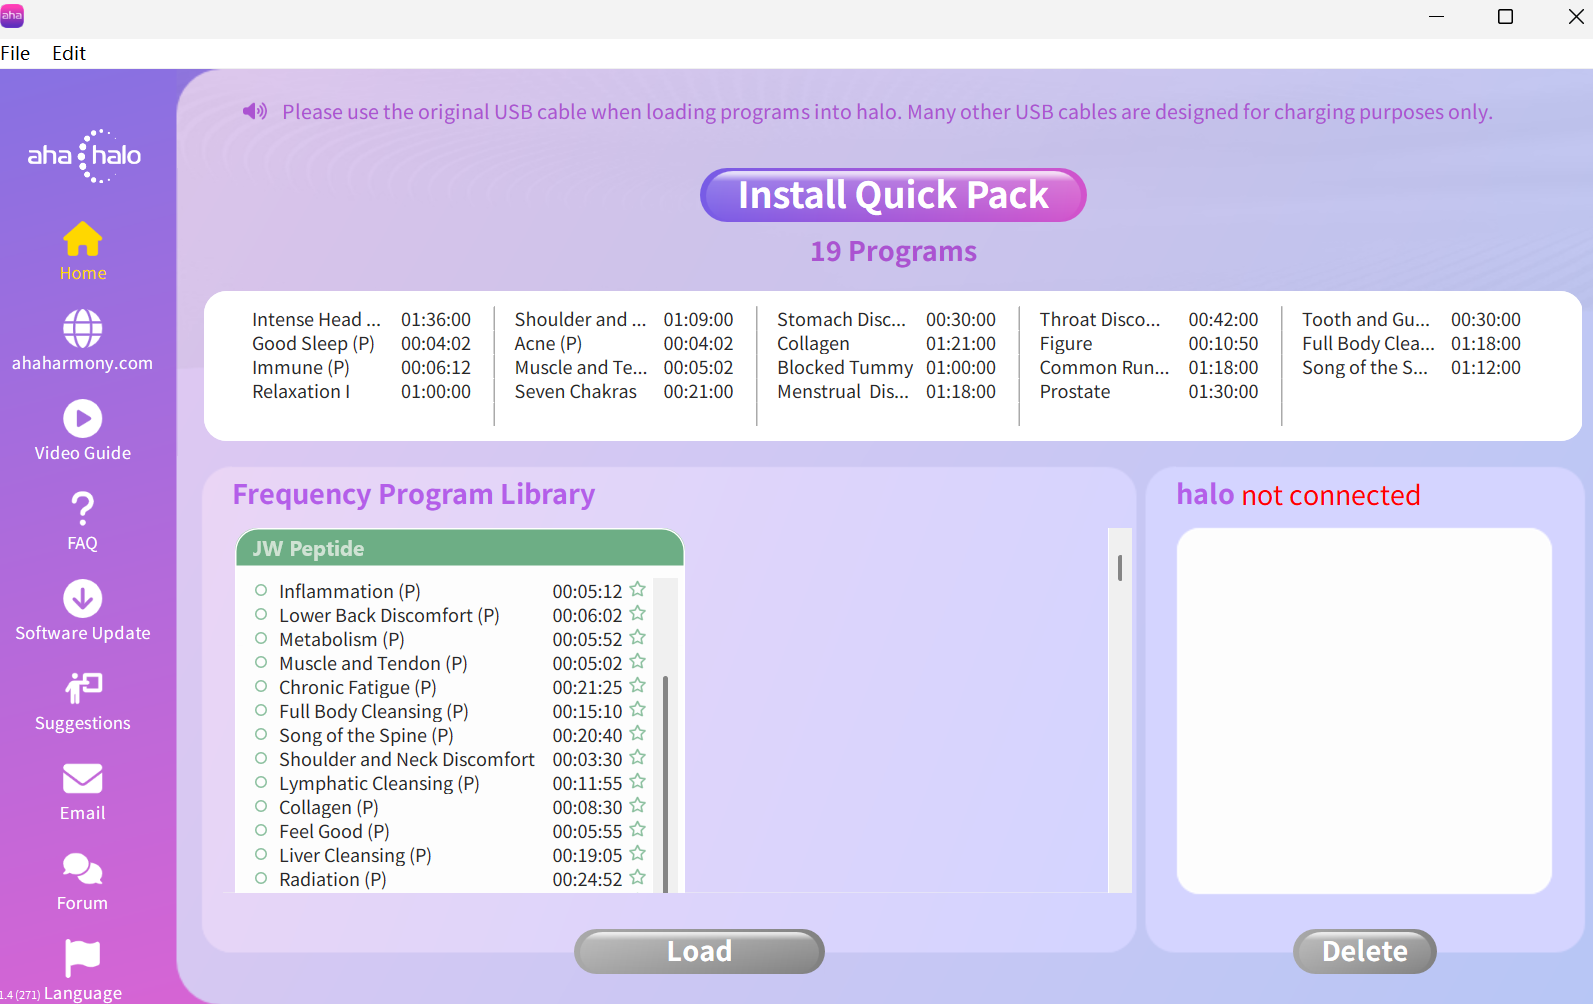Go to the Home icon in sidebar
This screenshot has width=1593, height=1004.
pos(82,239)
